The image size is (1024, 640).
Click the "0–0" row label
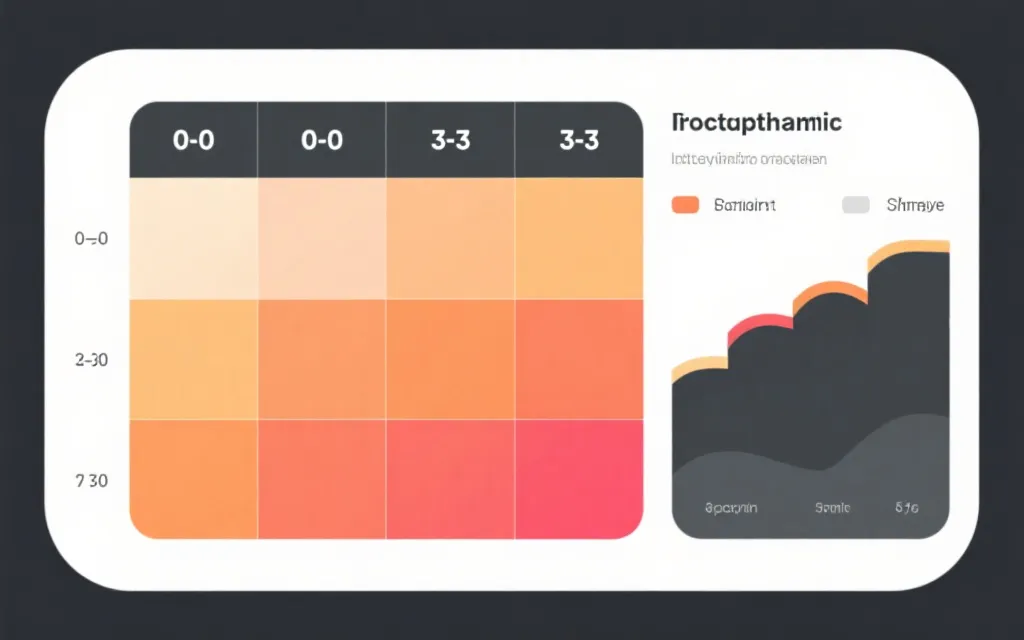click(x=91, y=239)
